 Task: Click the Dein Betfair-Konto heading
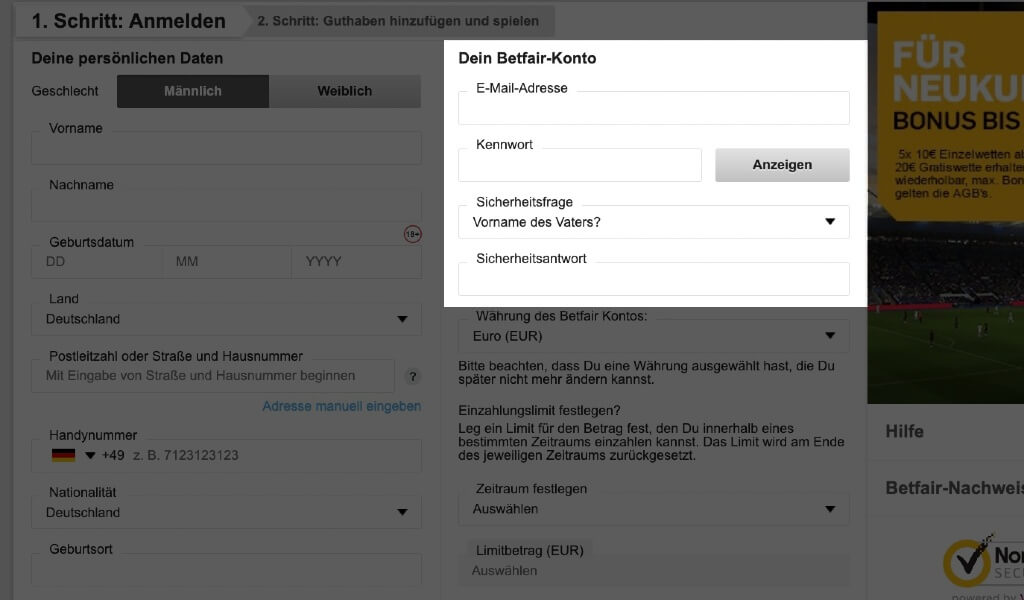pos(527,58)
